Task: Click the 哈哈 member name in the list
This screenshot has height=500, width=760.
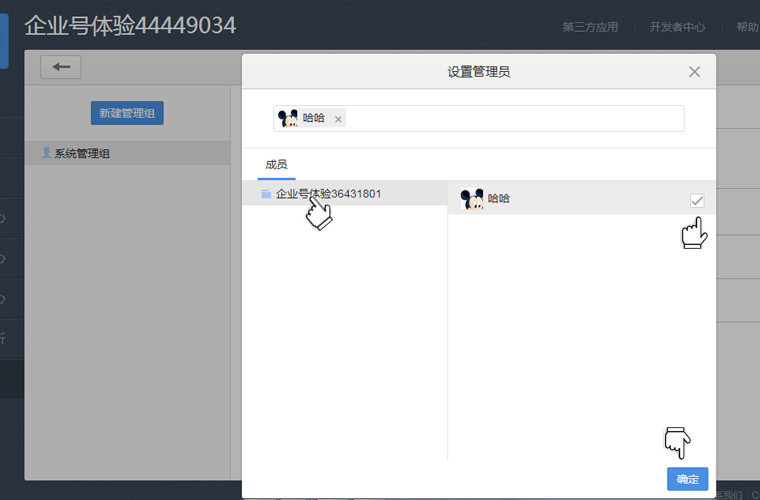Action: [498, 199]
